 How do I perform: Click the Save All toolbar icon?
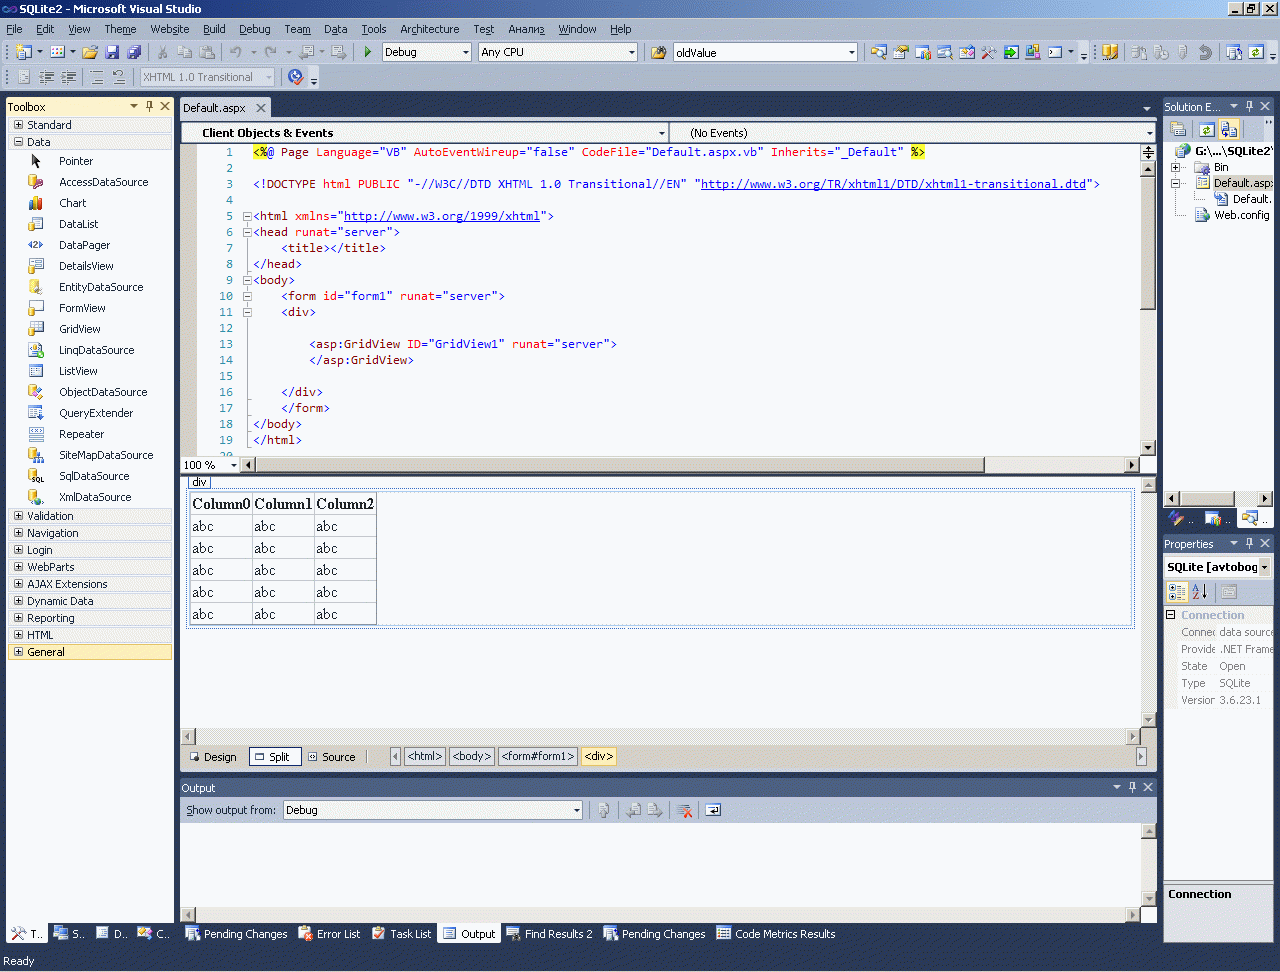click(134, 52)
